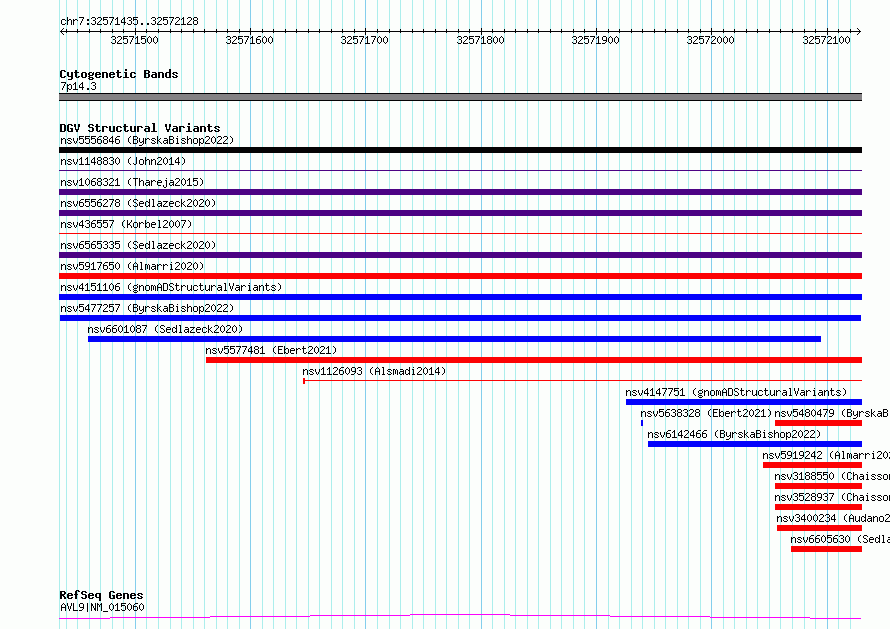Click the 7p14.3 cytogenetic band bar
This screenshot has width=890, height=629.
[x=460, y=97]
